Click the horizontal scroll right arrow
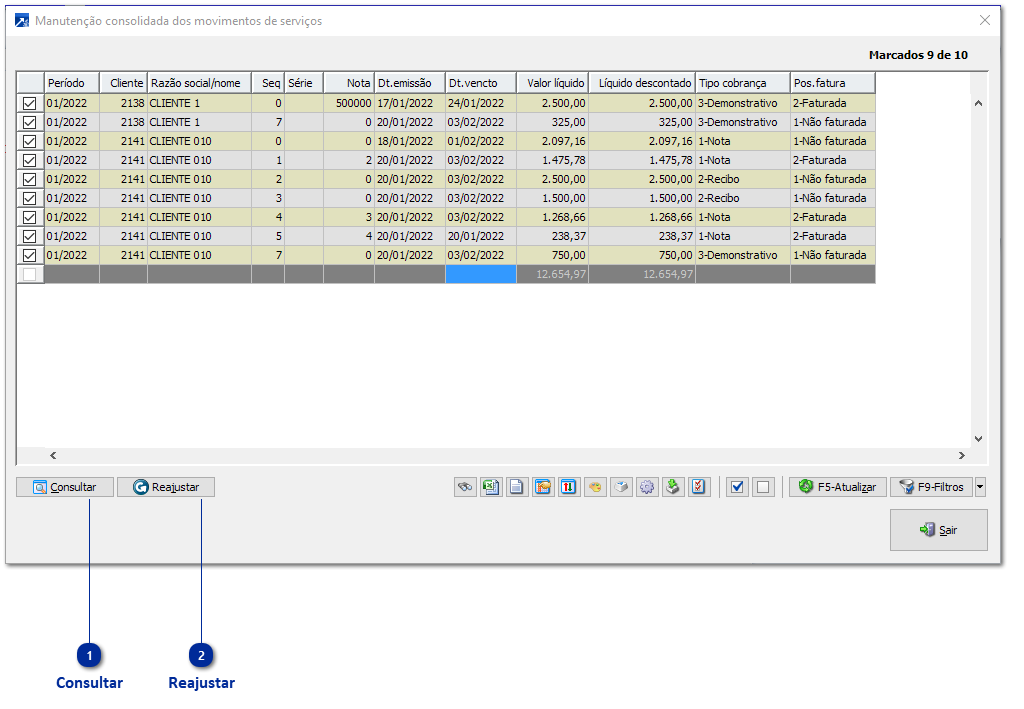Image resolution: width=1024 pixels, height=709 pixels. pyautogui.click(x=961, y=456)
